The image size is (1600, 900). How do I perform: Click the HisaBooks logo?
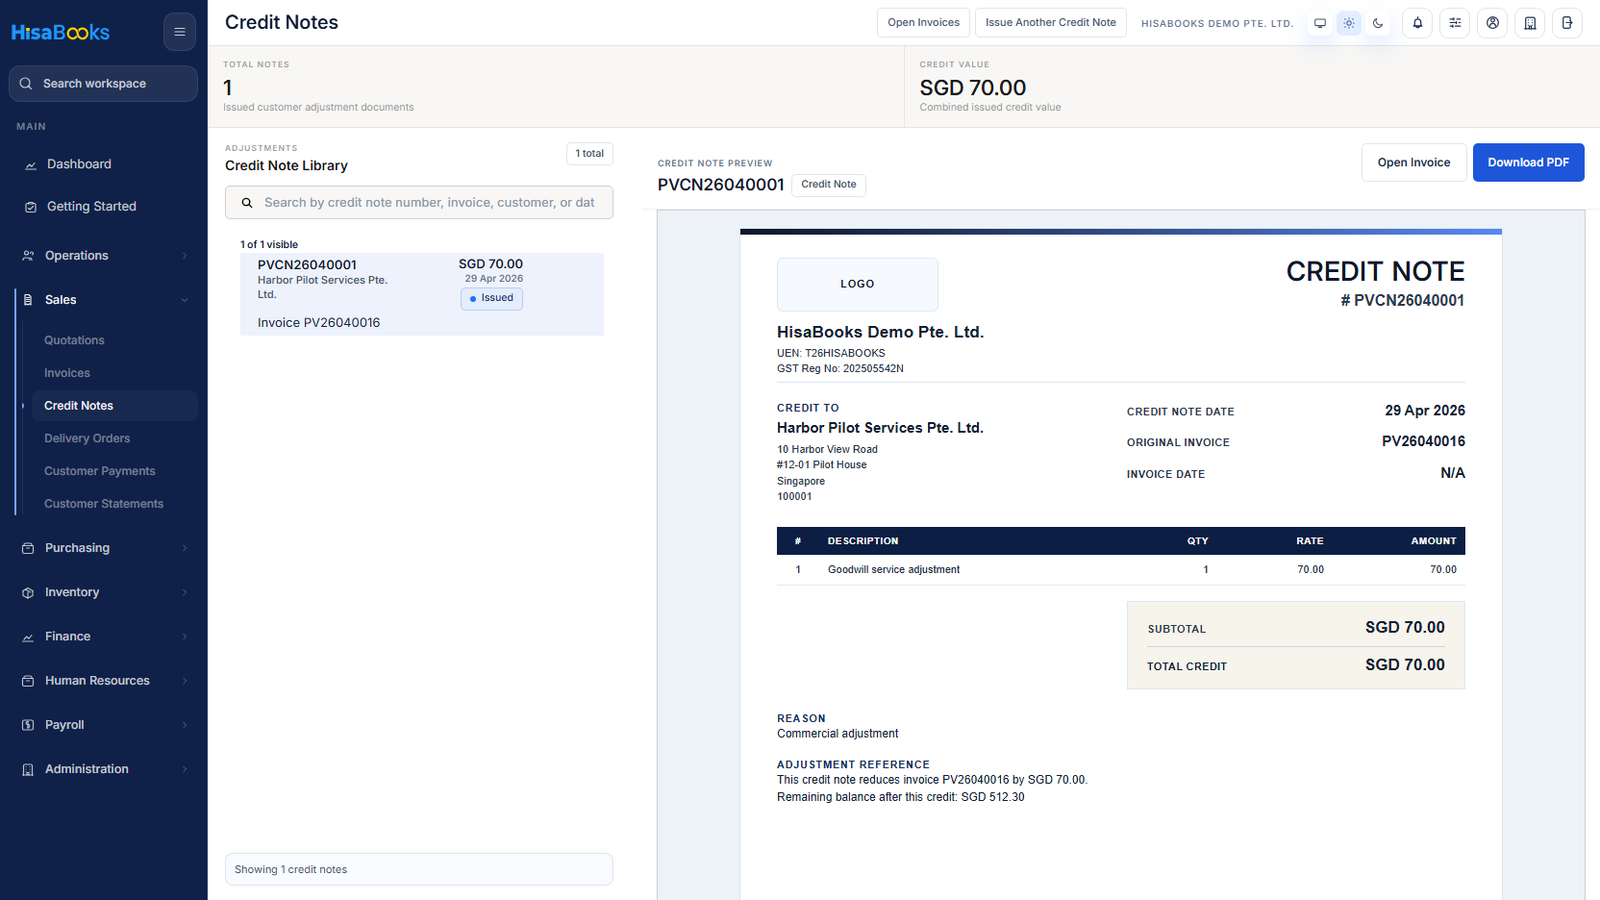tap(60, 32)
